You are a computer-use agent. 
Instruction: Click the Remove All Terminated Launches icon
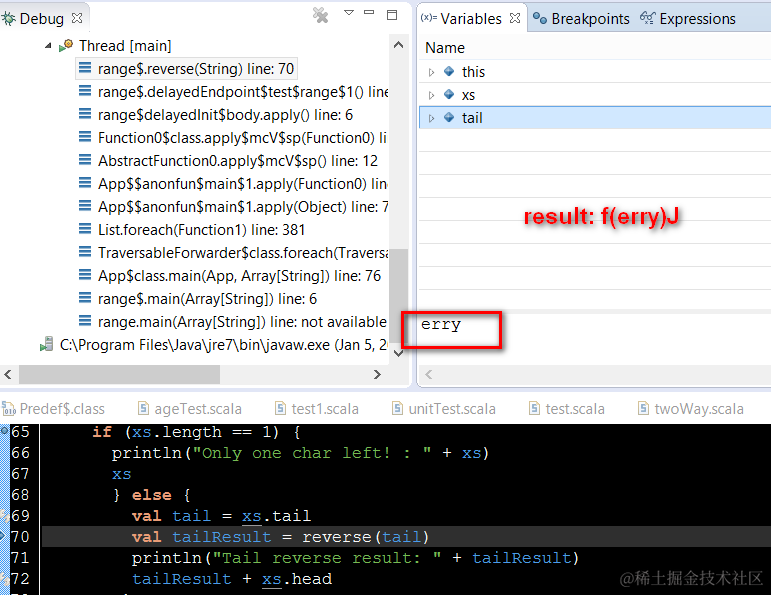(x=321, y=15)
